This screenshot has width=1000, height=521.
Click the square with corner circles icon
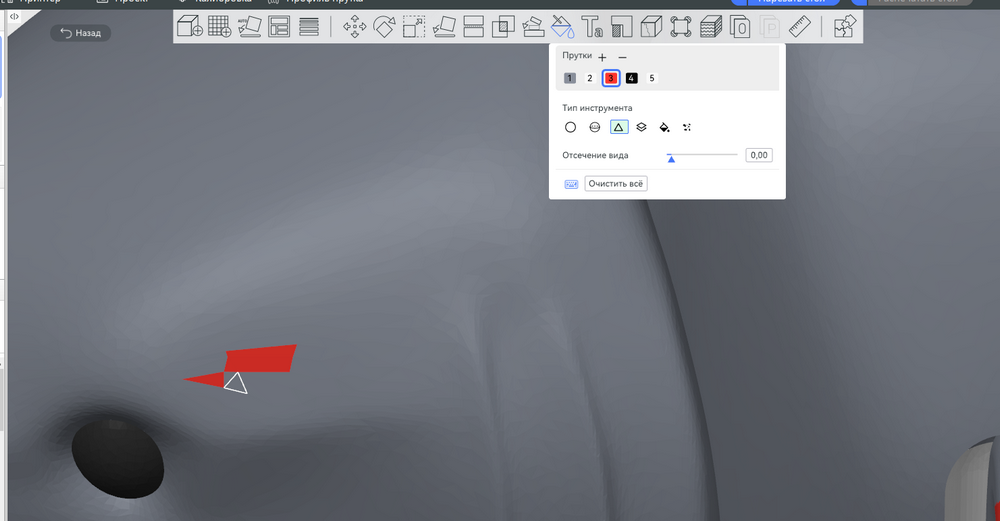coord(681,27)
